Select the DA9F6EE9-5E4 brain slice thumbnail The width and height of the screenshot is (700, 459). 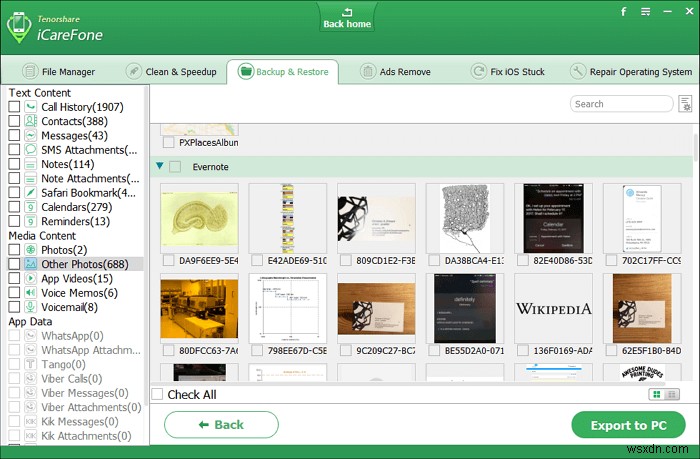199,218
